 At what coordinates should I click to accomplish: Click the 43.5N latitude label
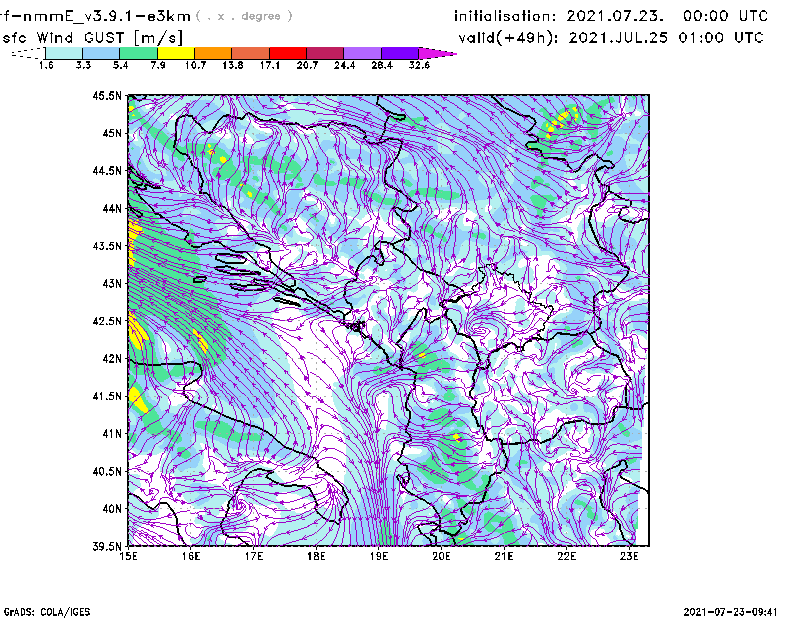click(107, 246)
